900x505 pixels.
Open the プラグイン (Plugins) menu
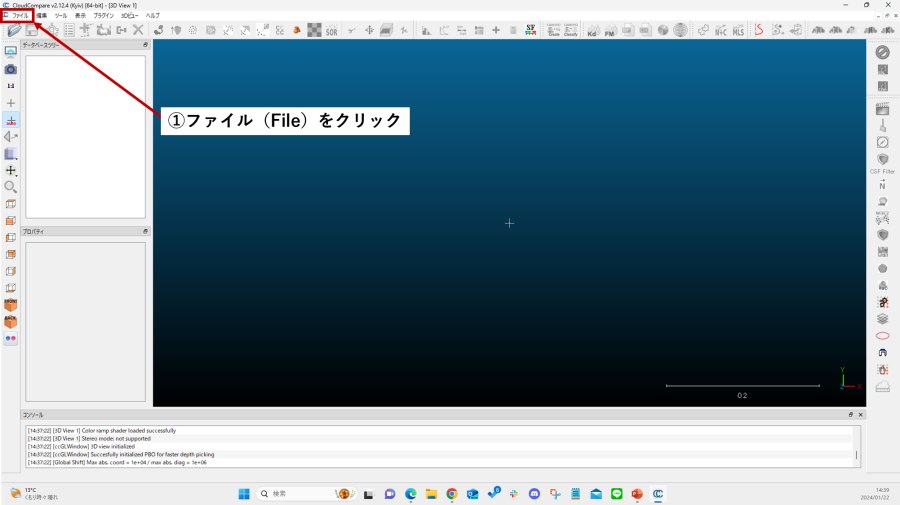pyautogui.click(x=103, y=15)
